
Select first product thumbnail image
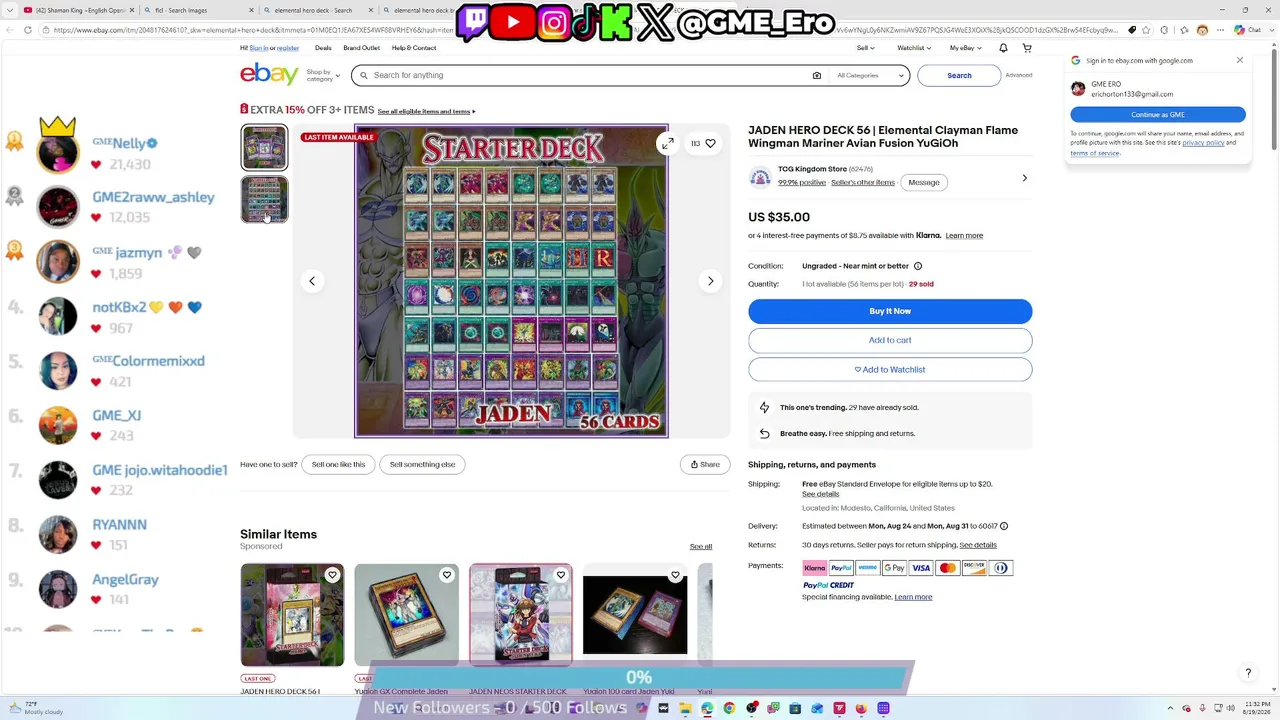tap(264, 148)
